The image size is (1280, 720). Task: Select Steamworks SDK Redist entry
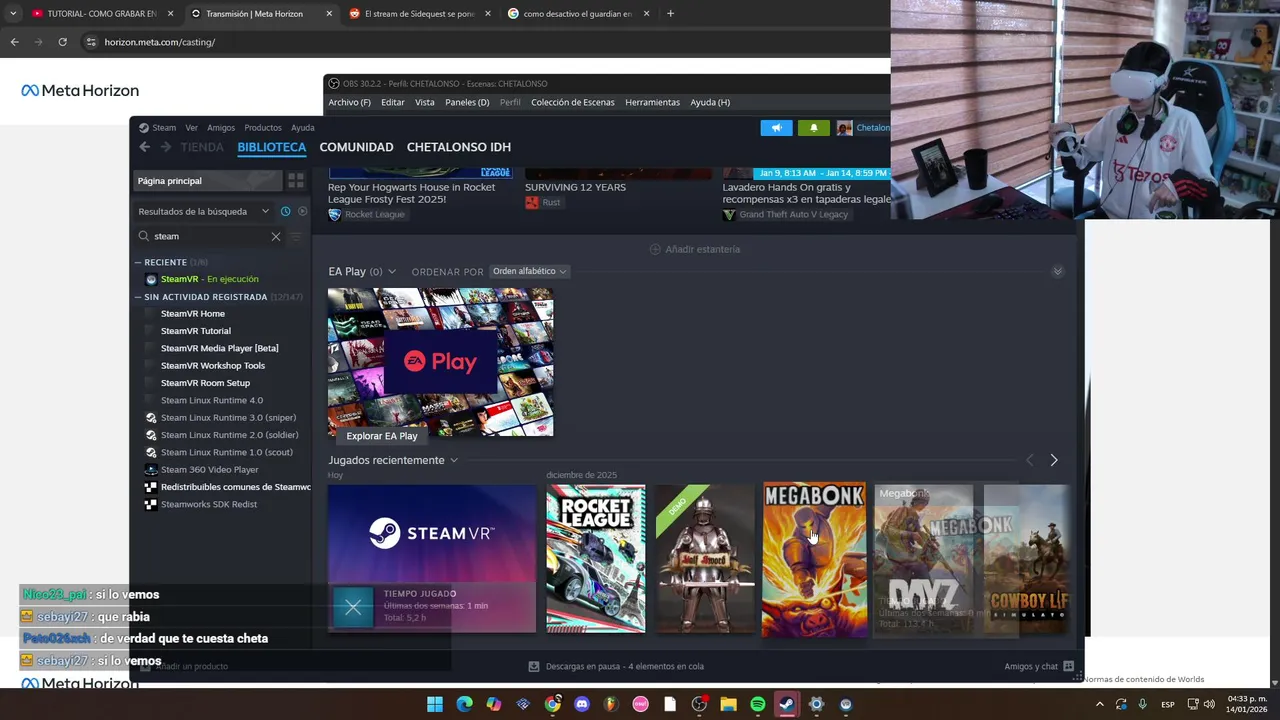point(208,504)
